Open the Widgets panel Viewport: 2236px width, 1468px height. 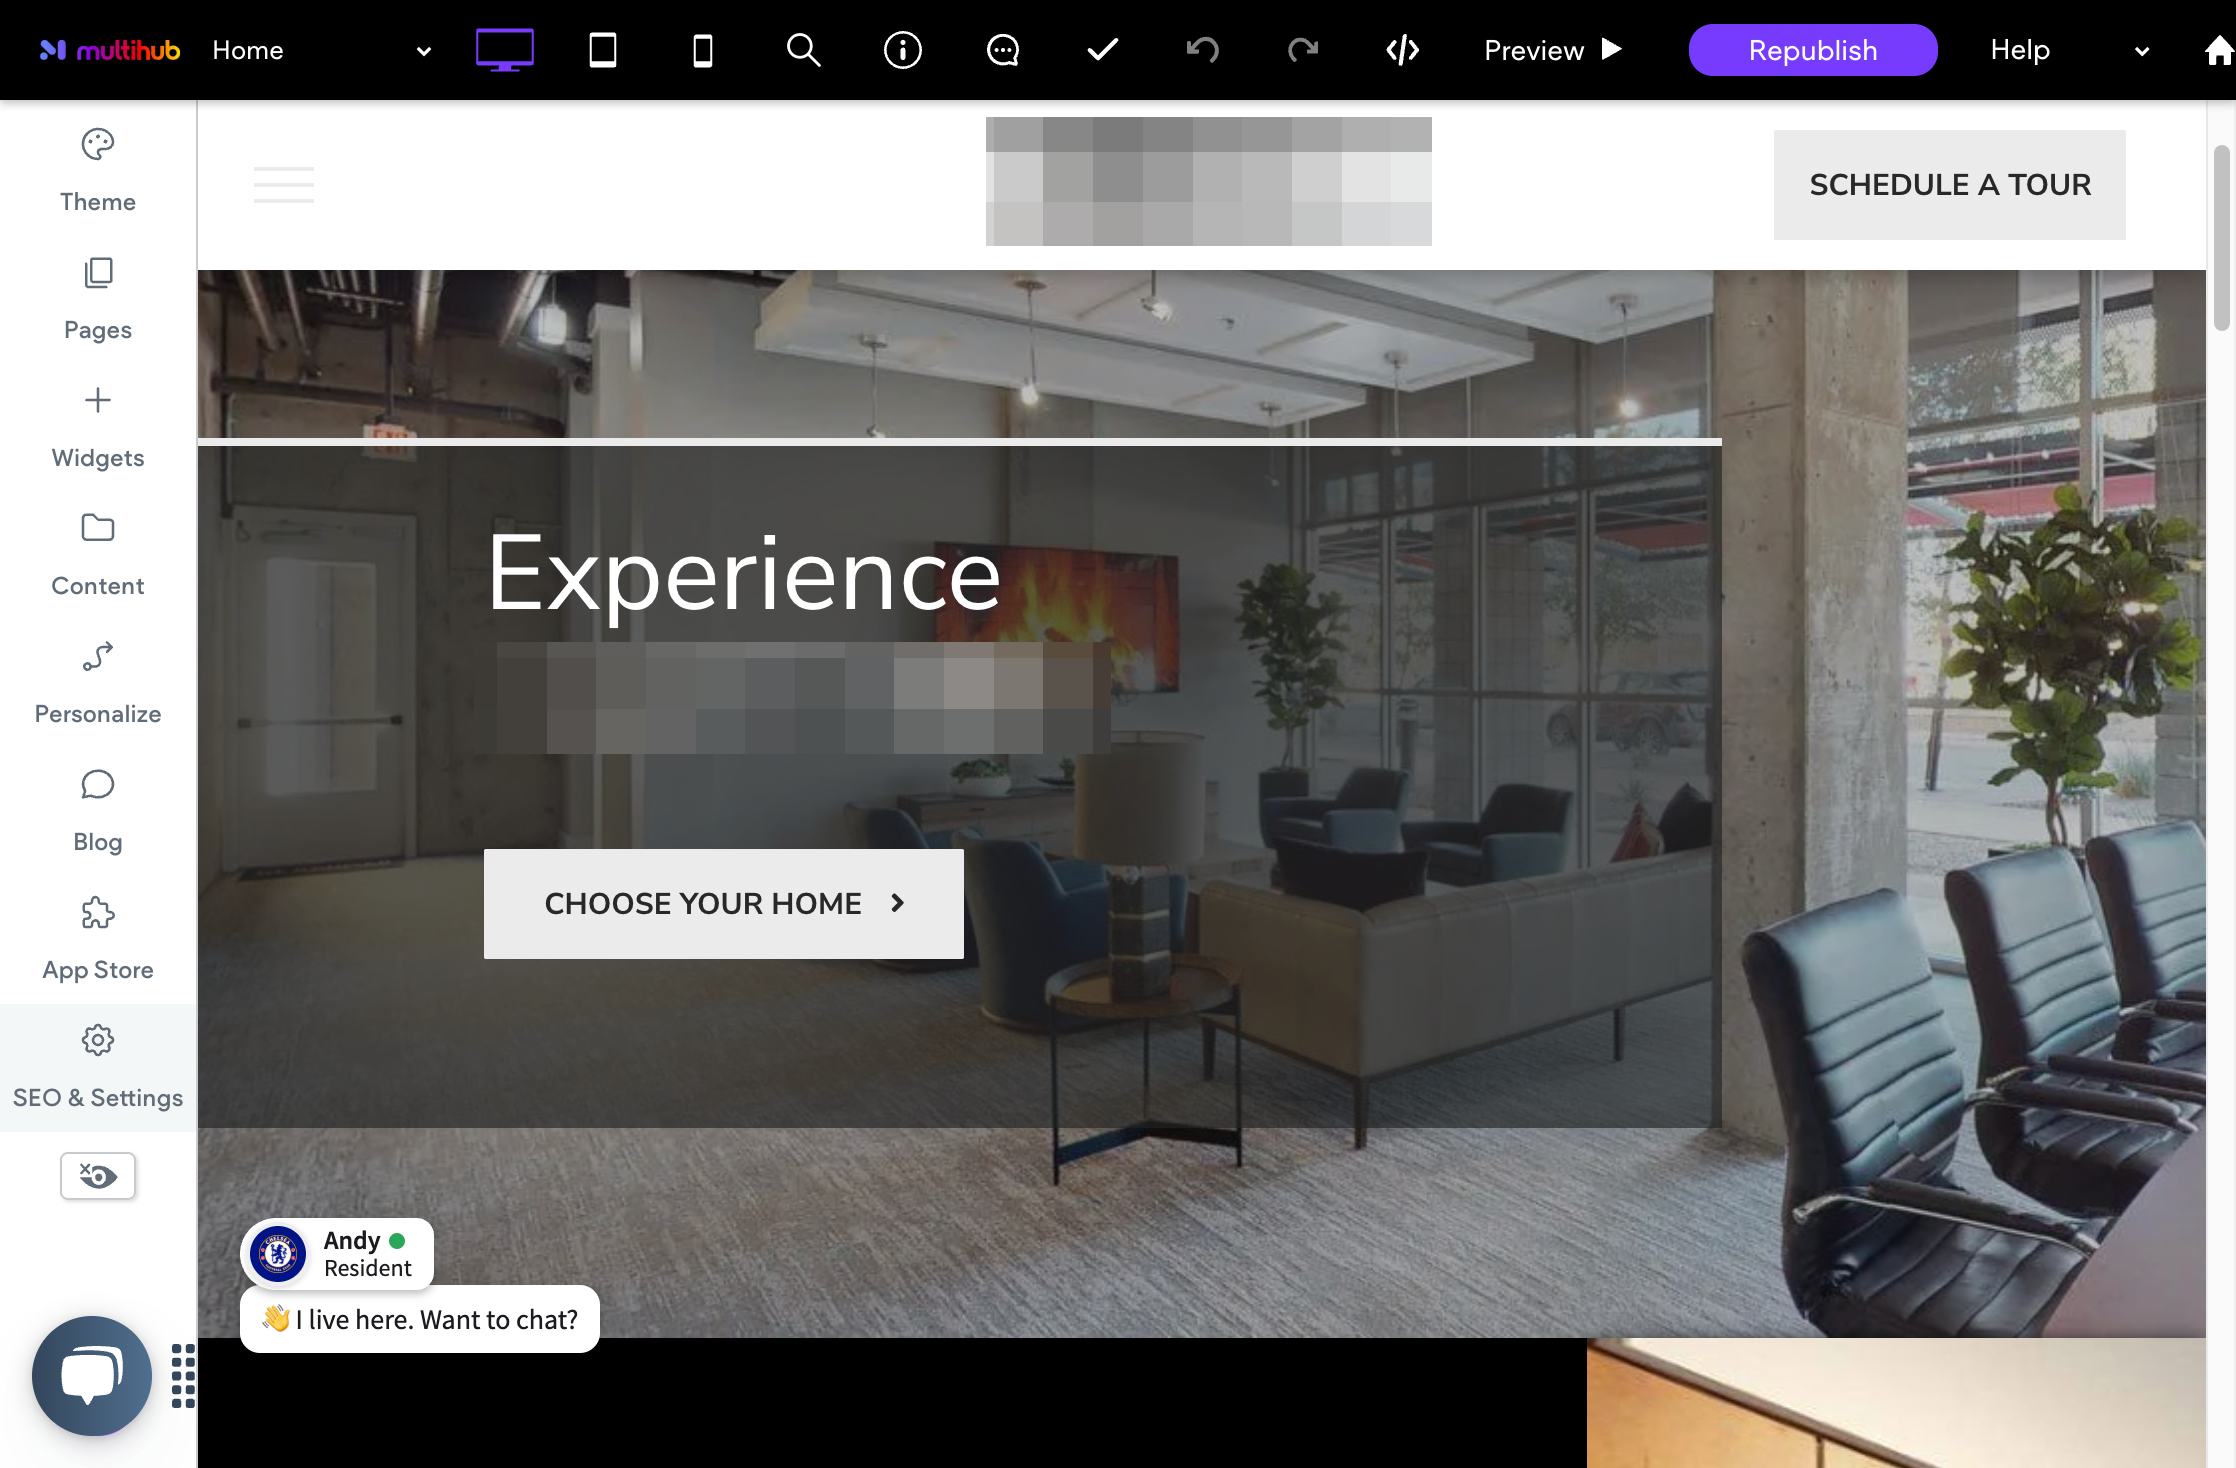(x=98, y=426)
